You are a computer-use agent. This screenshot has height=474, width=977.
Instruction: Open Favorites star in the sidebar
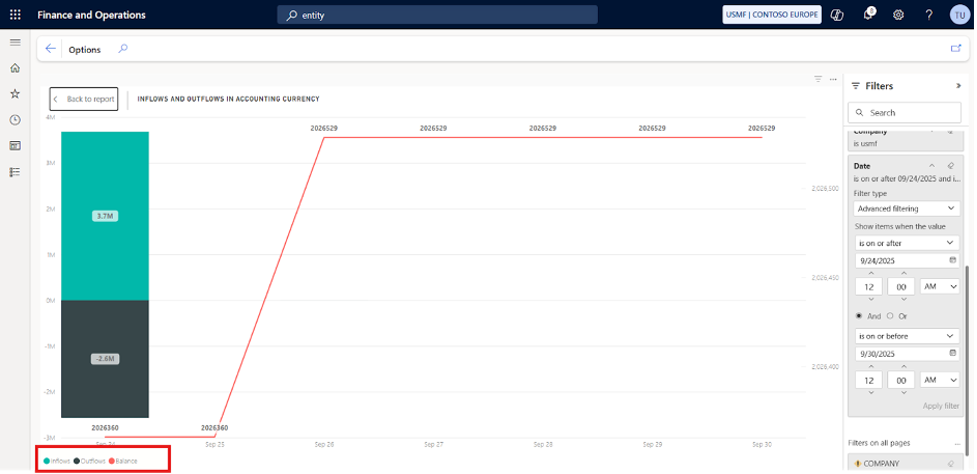pyautogui.click(x=15, y=93)
